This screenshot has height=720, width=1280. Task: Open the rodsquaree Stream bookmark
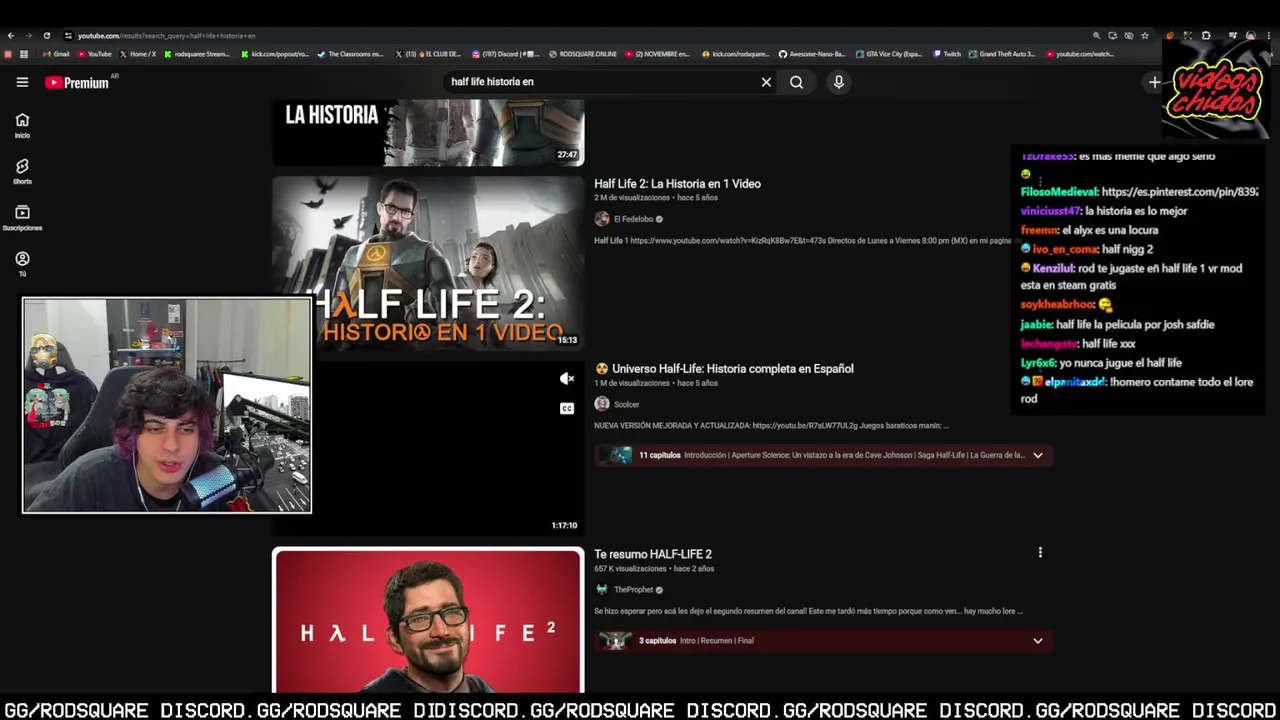pyautogui.click(x=197, y=54)
